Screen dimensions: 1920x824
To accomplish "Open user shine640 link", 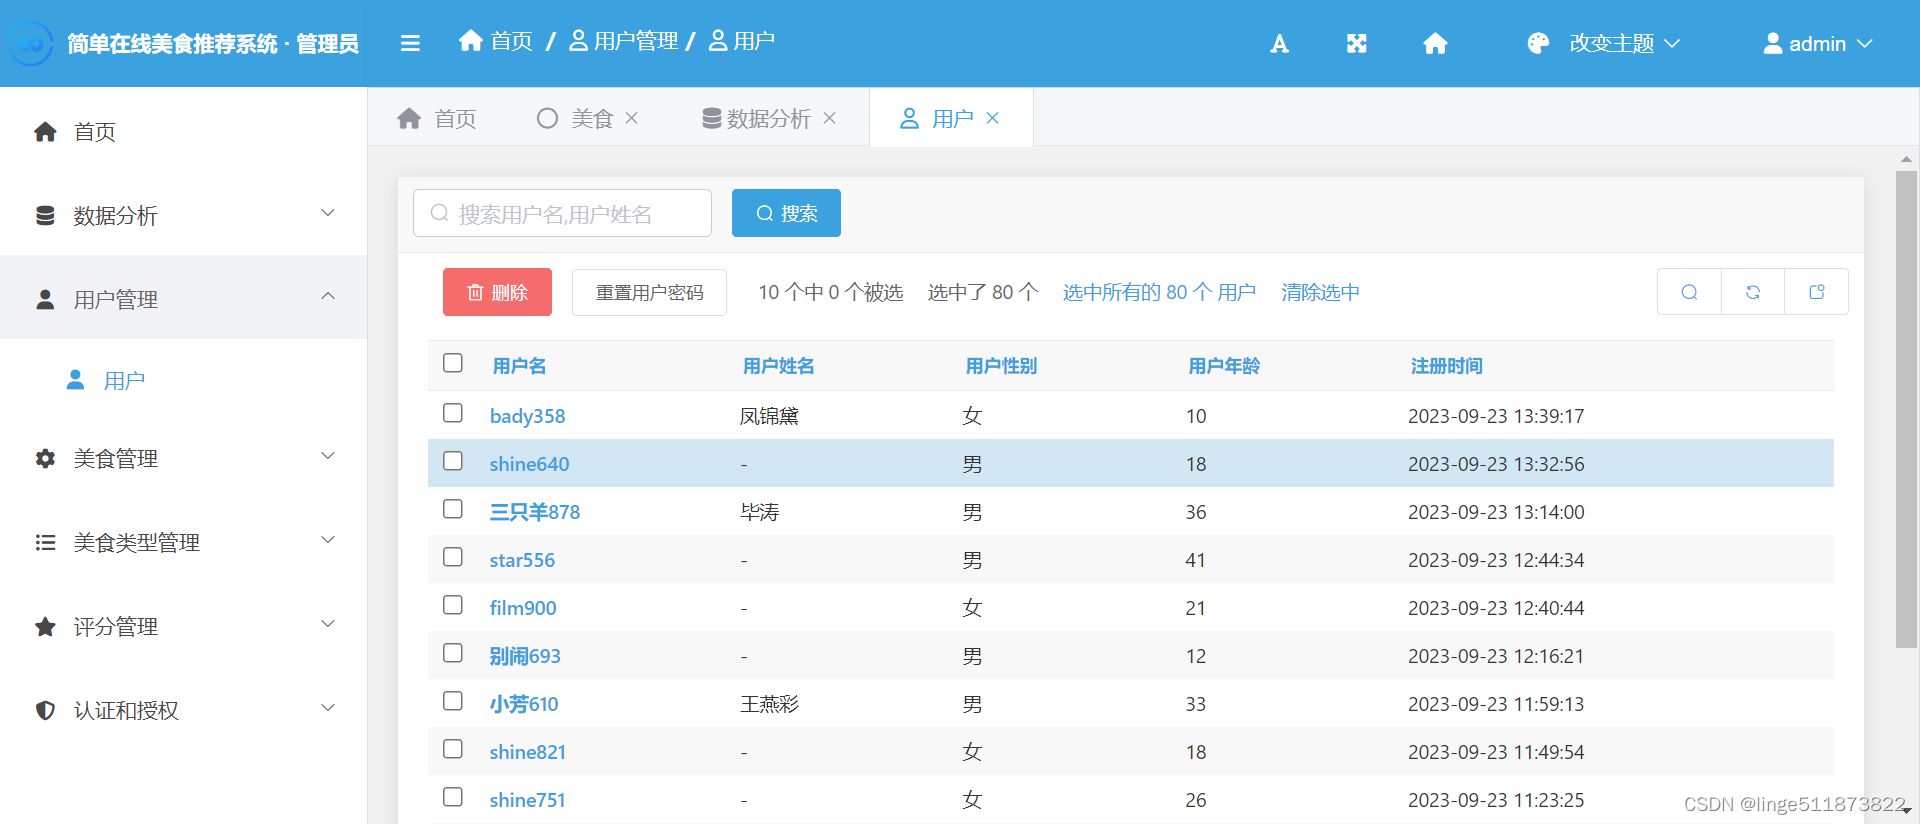I will point(529,464).
